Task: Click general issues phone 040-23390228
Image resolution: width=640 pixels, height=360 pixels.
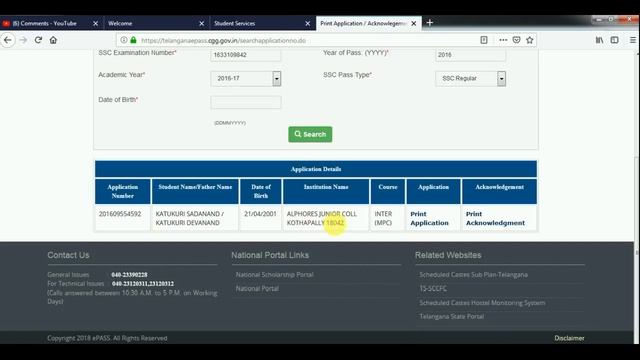Action: click(x=129, y=275)
